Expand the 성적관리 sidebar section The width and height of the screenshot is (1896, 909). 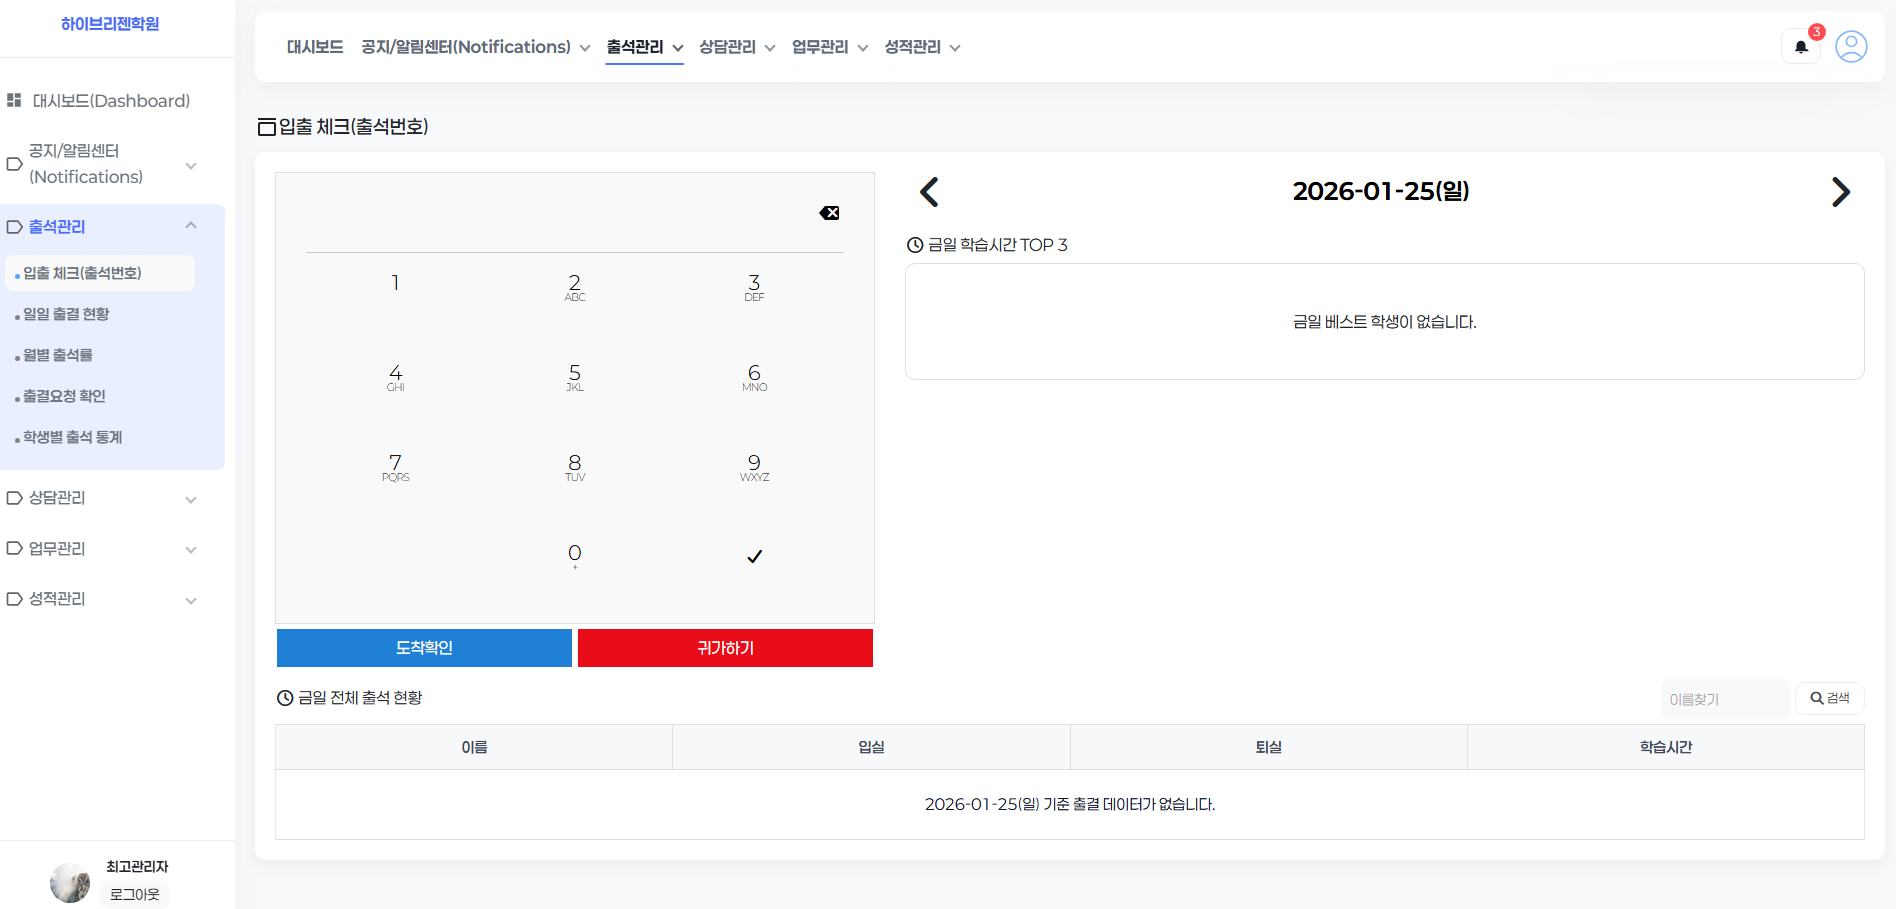tap(191, 600)
